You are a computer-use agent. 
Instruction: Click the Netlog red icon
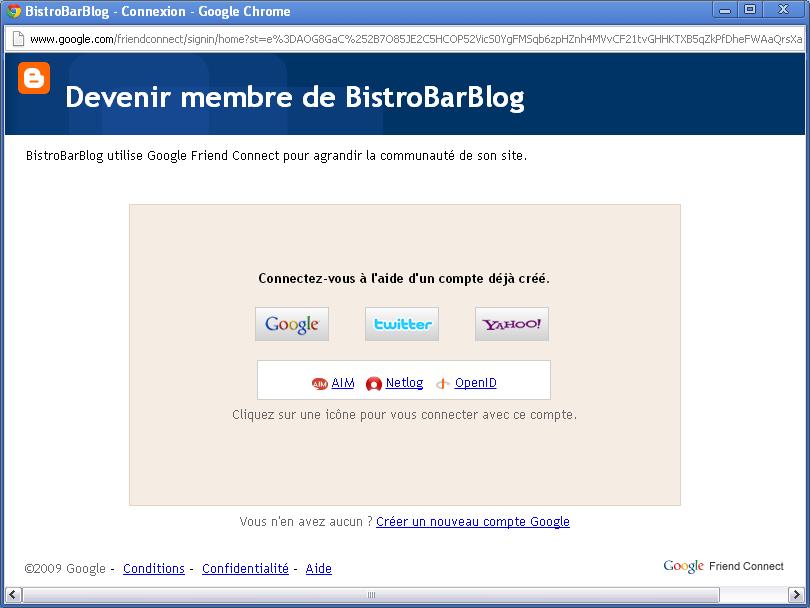(373, 384)
